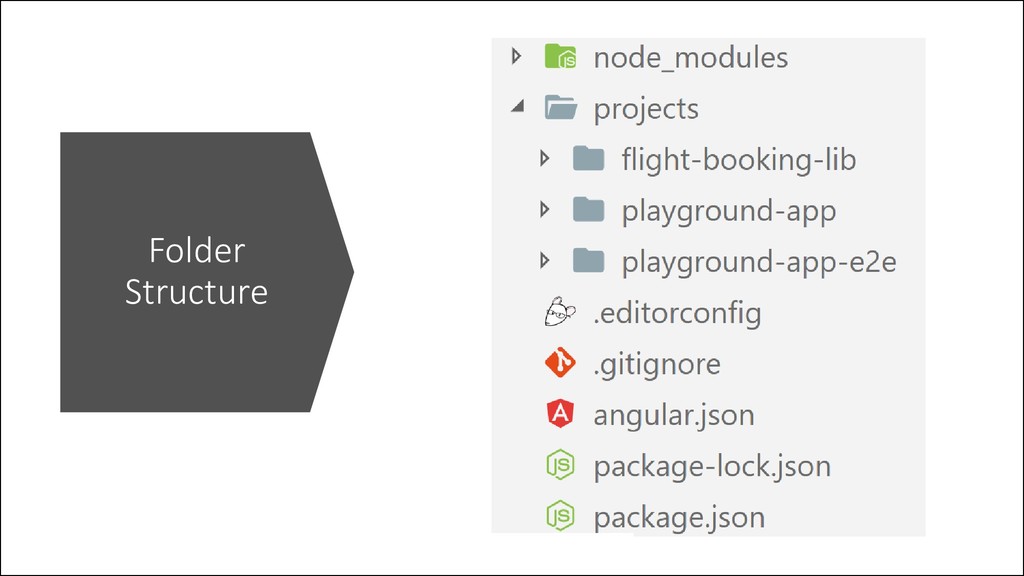
Task: Click the flight-booking-lib folder icon
Action: click(588, 159)
